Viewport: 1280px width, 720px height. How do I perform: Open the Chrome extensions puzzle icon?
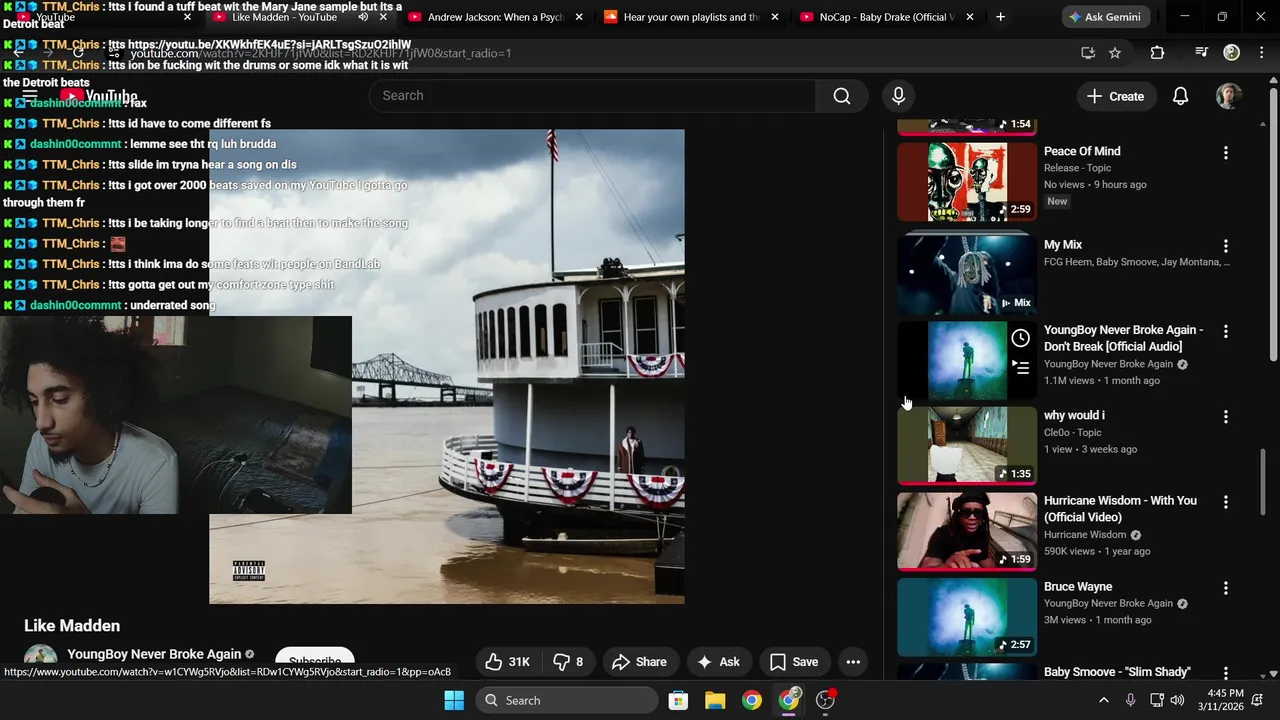(1157, 53)
